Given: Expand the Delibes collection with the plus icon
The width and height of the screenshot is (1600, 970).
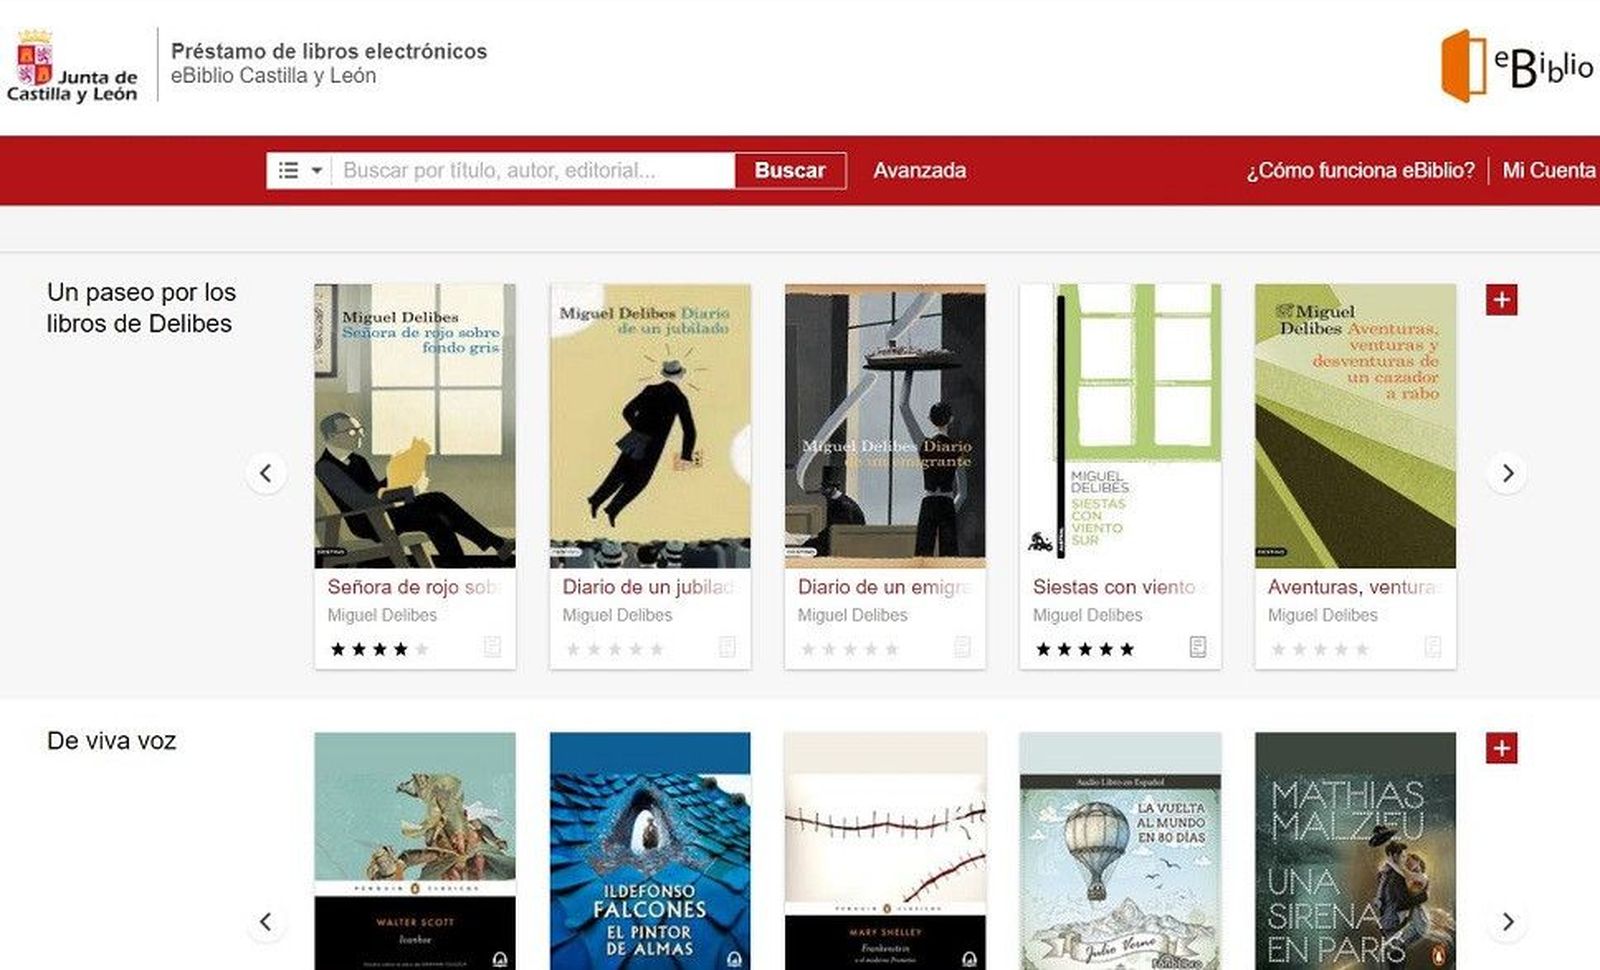Looking at the screenshot, I should 1501,300.
